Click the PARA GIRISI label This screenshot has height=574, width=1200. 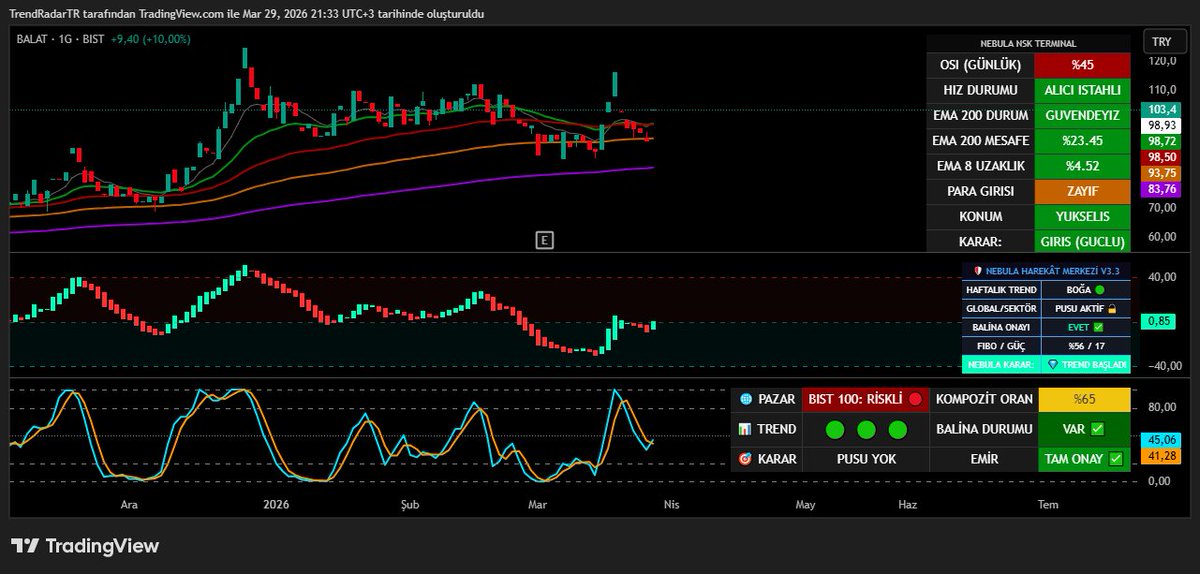click(980, 191)
